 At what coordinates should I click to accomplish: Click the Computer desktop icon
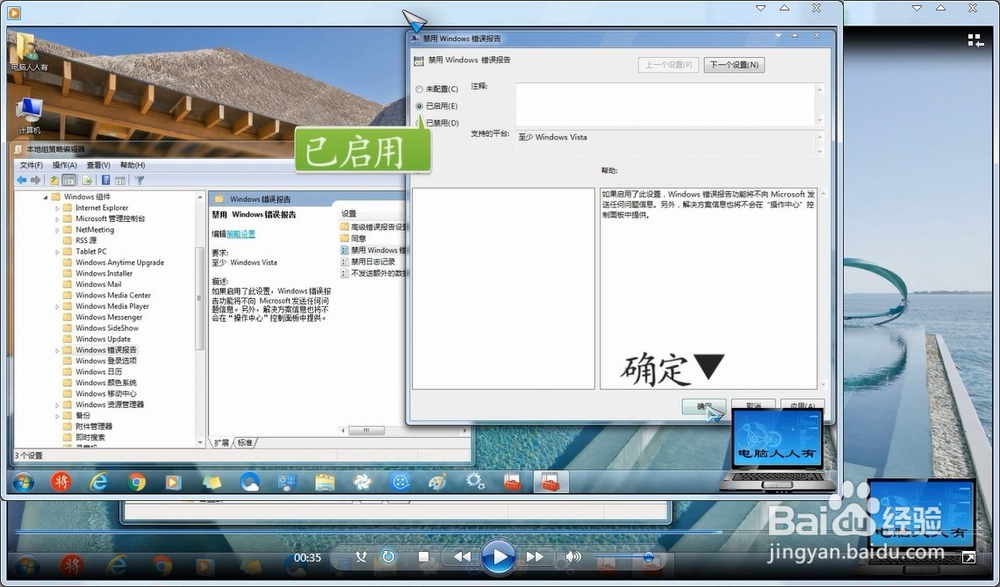29,115
